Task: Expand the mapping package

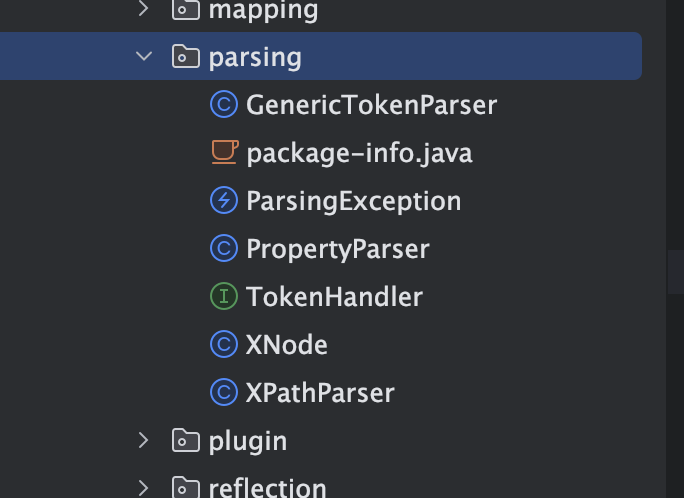Action: pyautogui.click(x=144, y=9)
